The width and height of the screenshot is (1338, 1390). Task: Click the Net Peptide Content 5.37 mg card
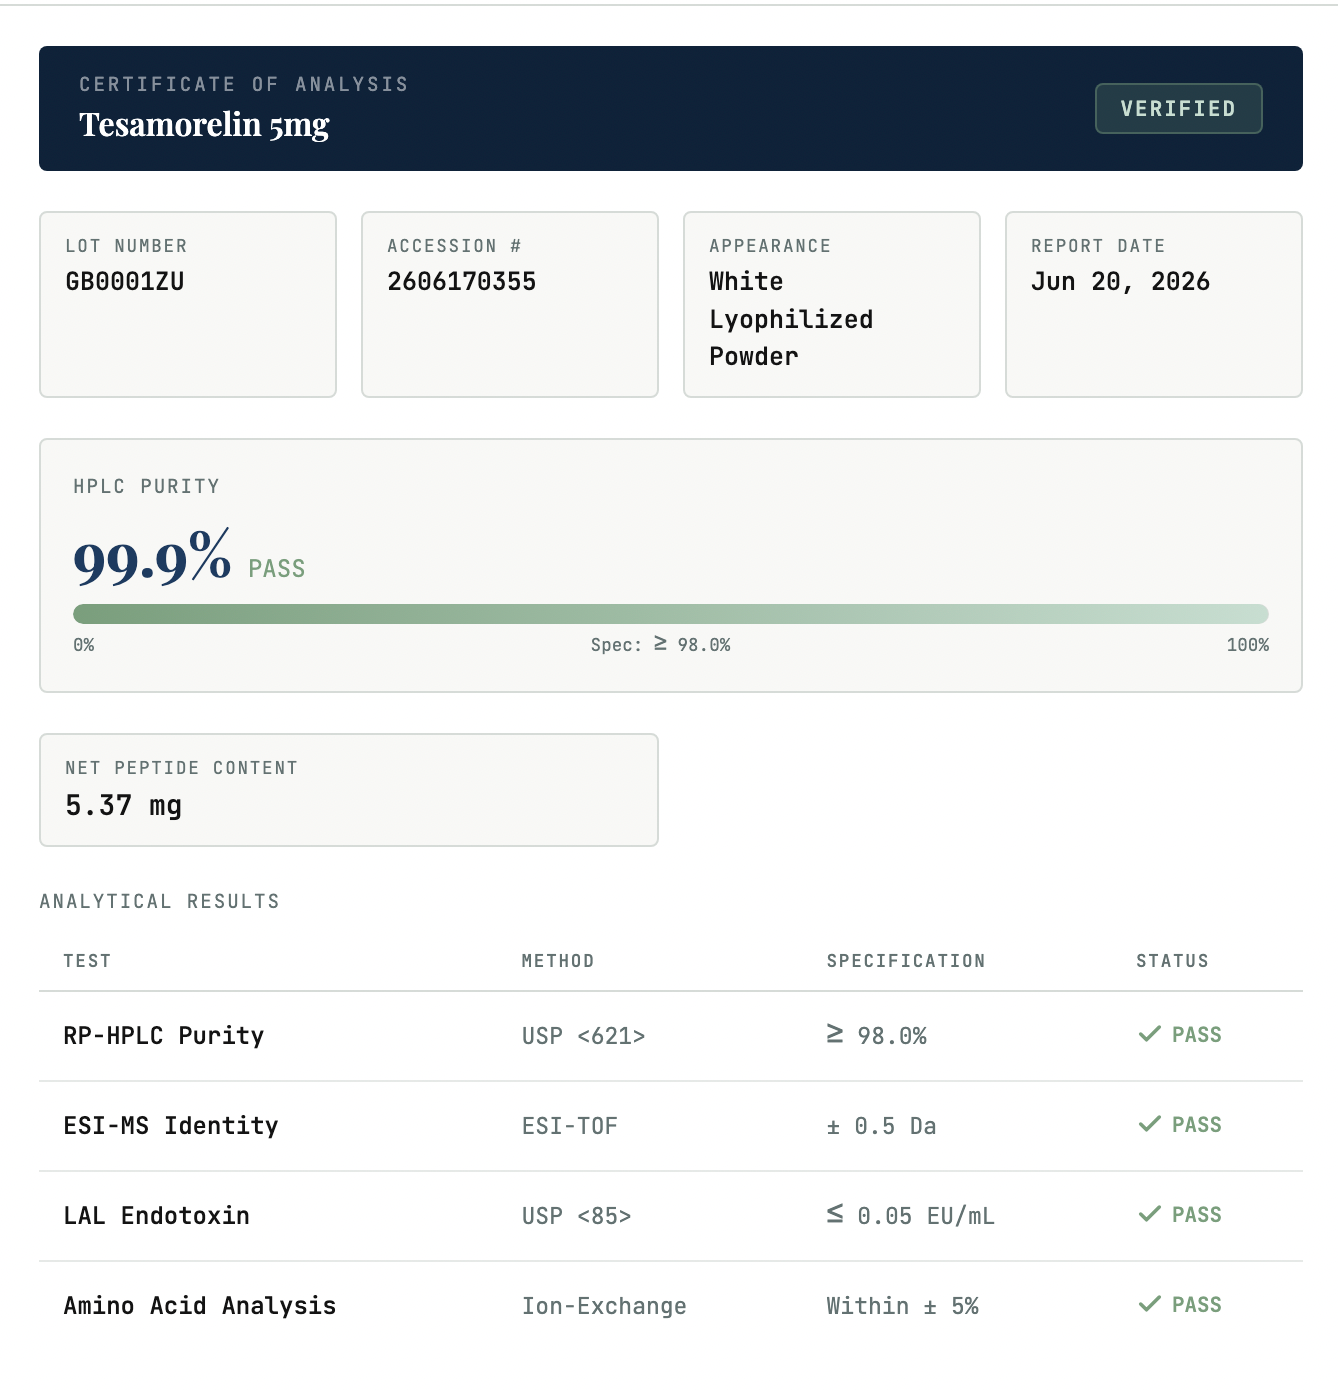point(349,790)
